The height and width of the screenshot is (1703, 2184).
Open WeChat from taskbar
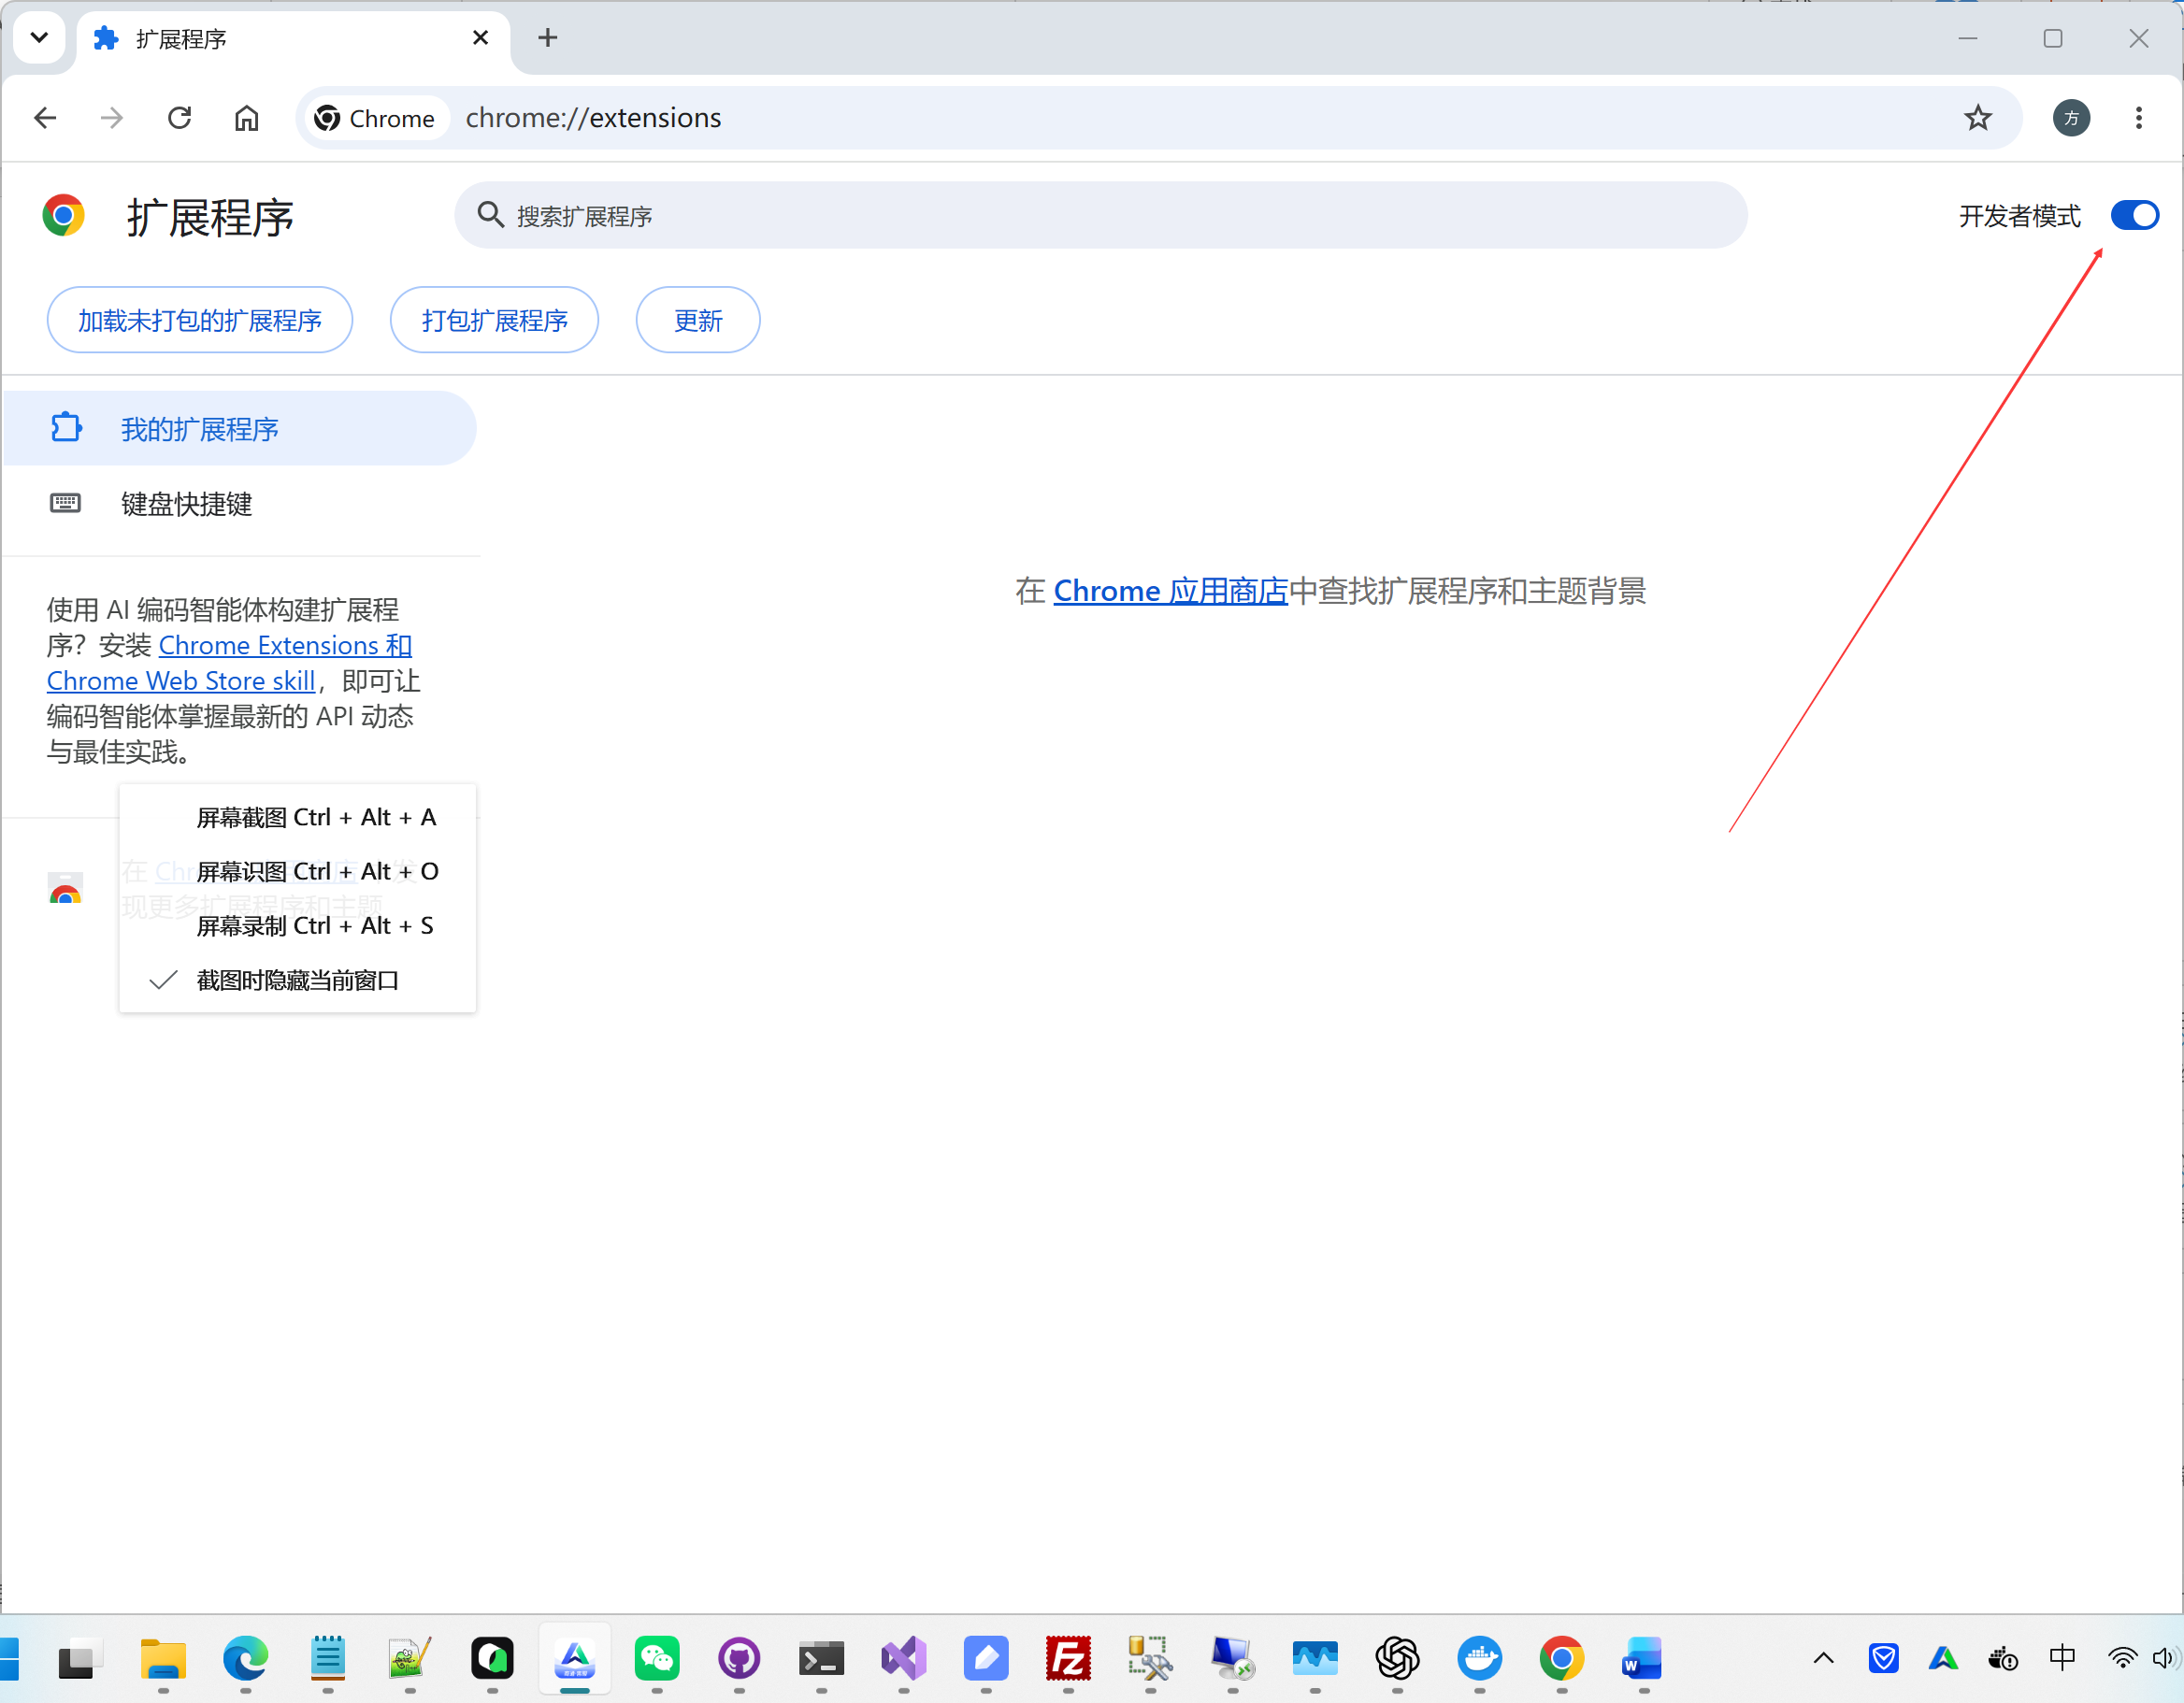(x=657, y=1660)
